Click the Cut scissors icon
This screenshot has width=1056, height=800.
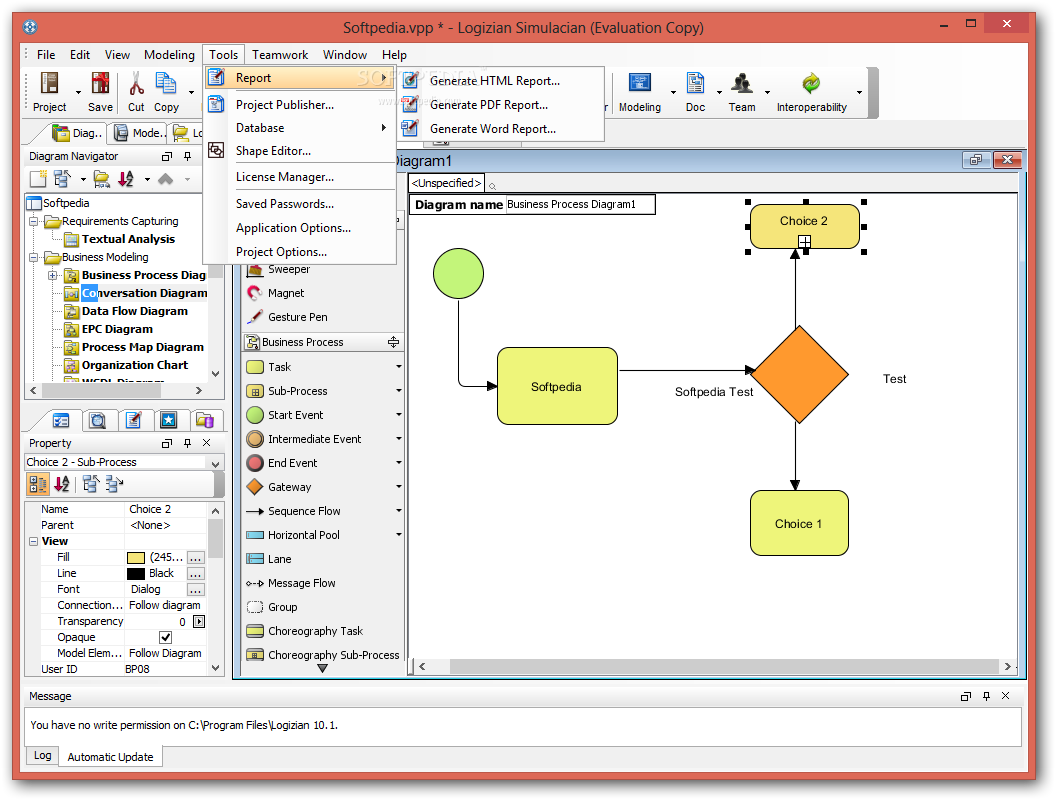click(x=136, y=84)
